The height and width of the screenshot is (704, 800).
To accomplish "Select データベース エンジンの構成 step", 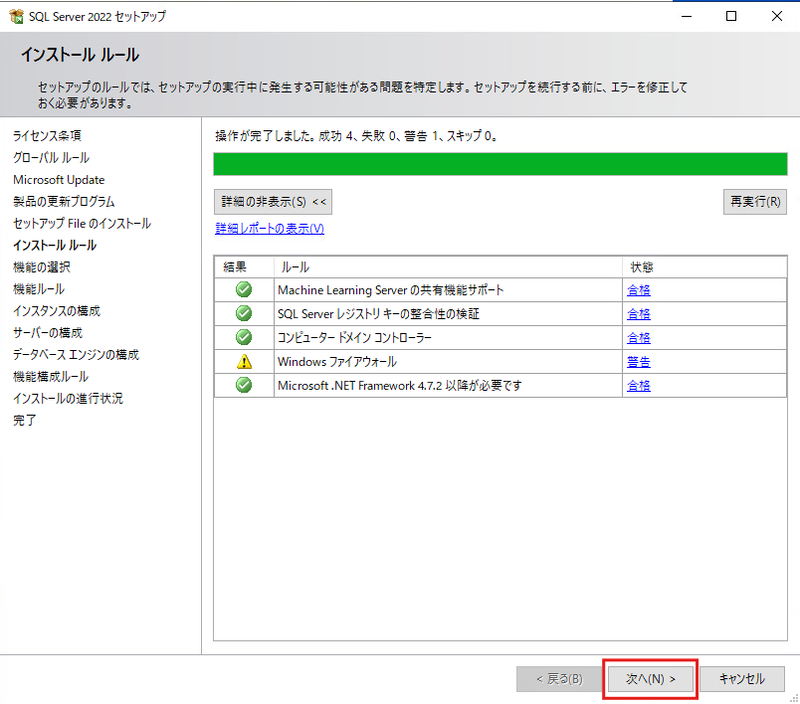I will (x=76, y=355).
